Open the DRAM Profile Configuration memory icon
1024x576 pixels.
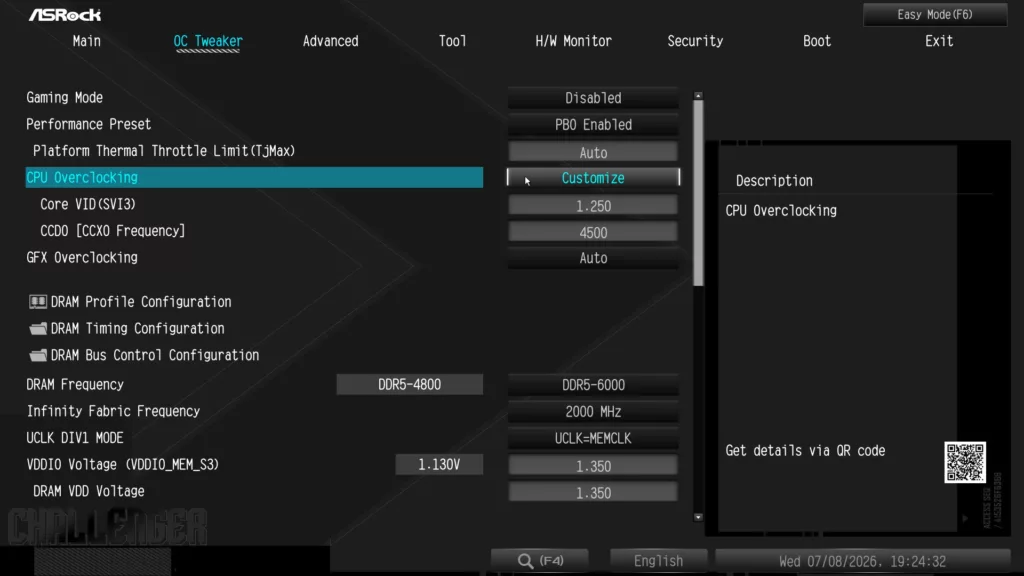click(38, 302)
